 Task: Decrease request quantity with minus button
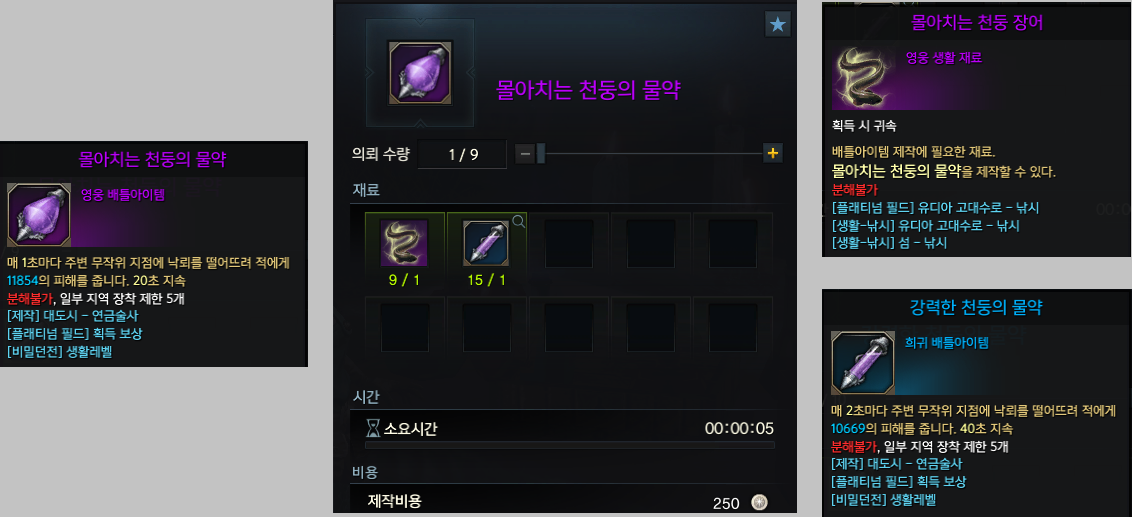click(526, 153)
